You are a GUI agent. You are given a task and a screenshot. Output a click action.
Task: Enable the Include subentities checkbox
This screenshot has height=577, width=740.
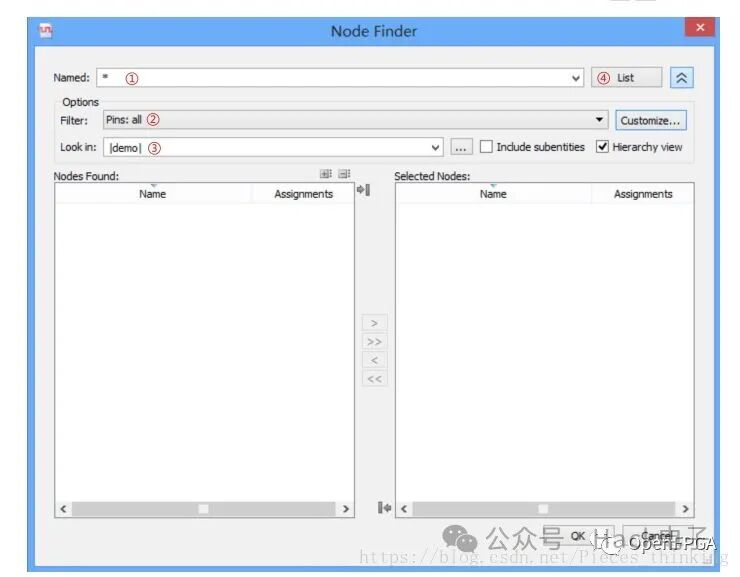click(x=486, y=147)
